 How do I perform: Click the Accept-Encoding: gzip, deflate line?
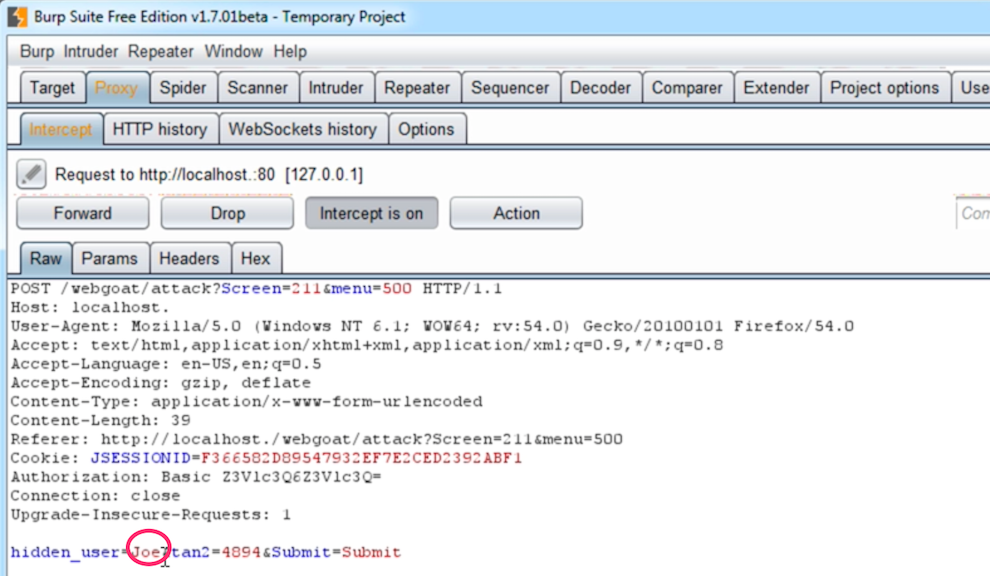(160, 383)
